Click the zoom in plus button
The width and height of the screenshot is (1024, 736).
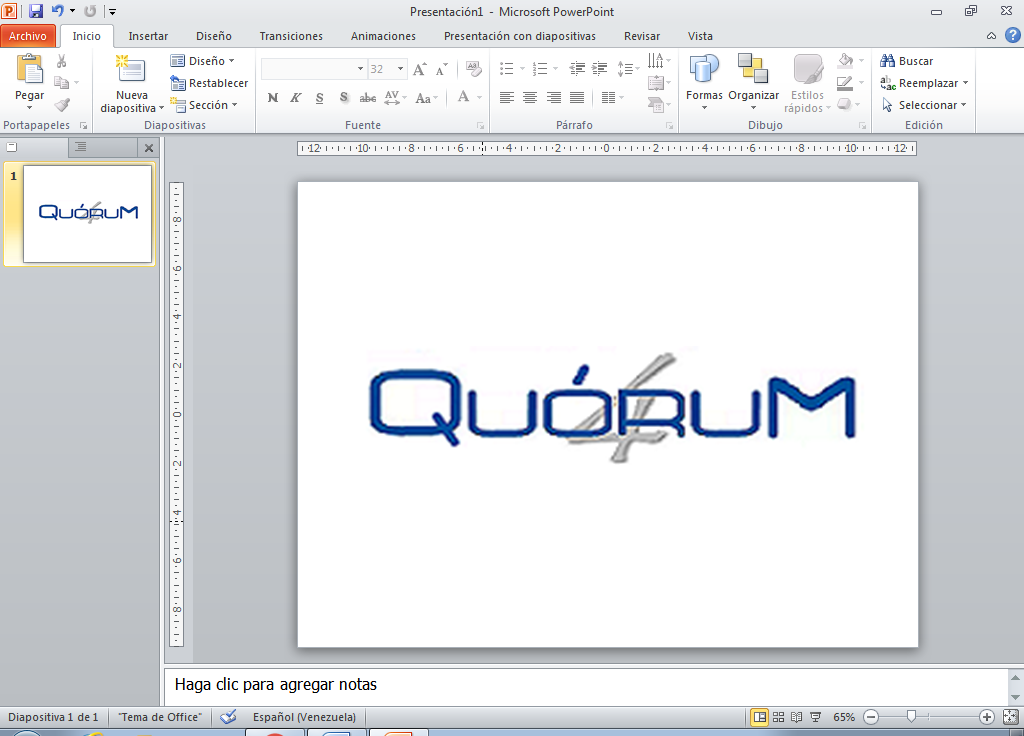click(987, 717)
